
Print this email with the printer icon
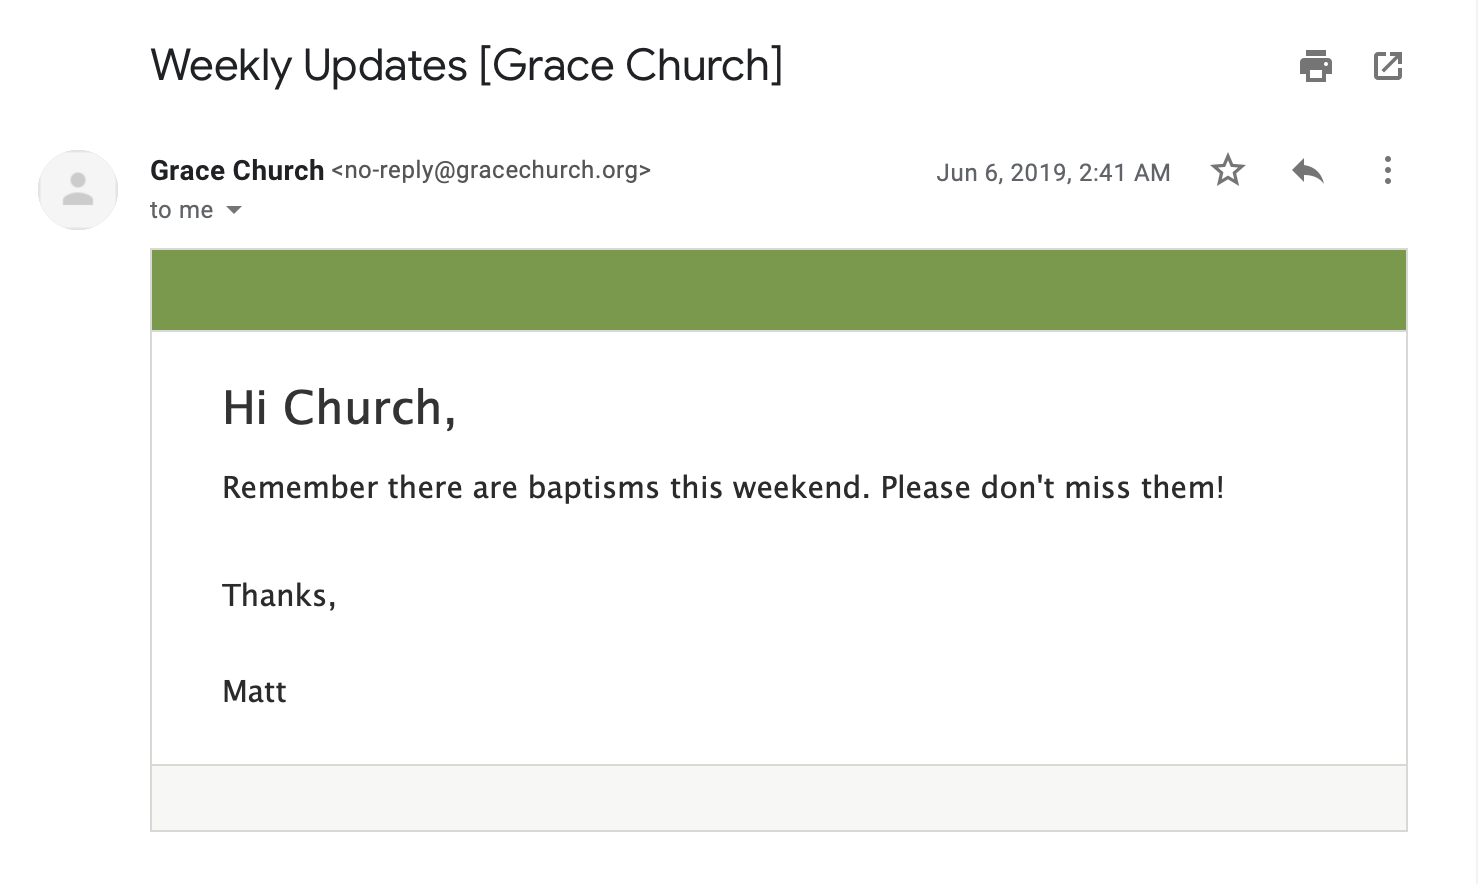[1315, 66]
